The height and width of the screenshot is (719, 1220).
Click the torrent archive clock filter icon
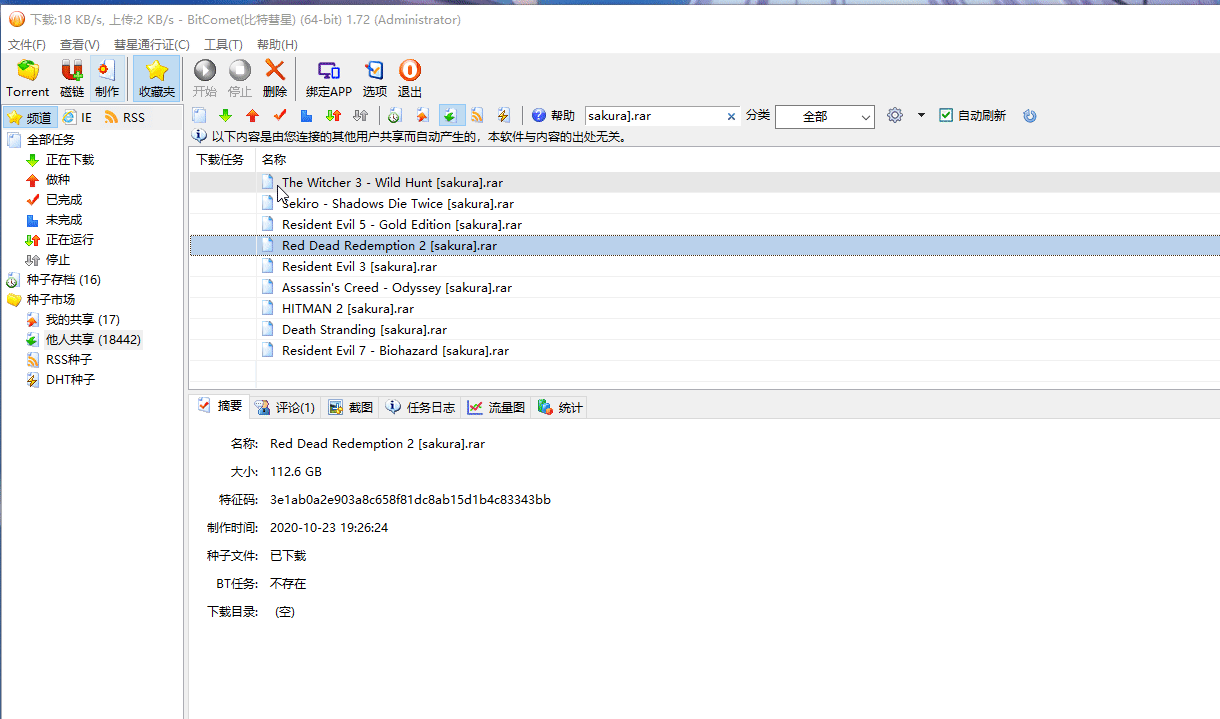click(395, 116)
